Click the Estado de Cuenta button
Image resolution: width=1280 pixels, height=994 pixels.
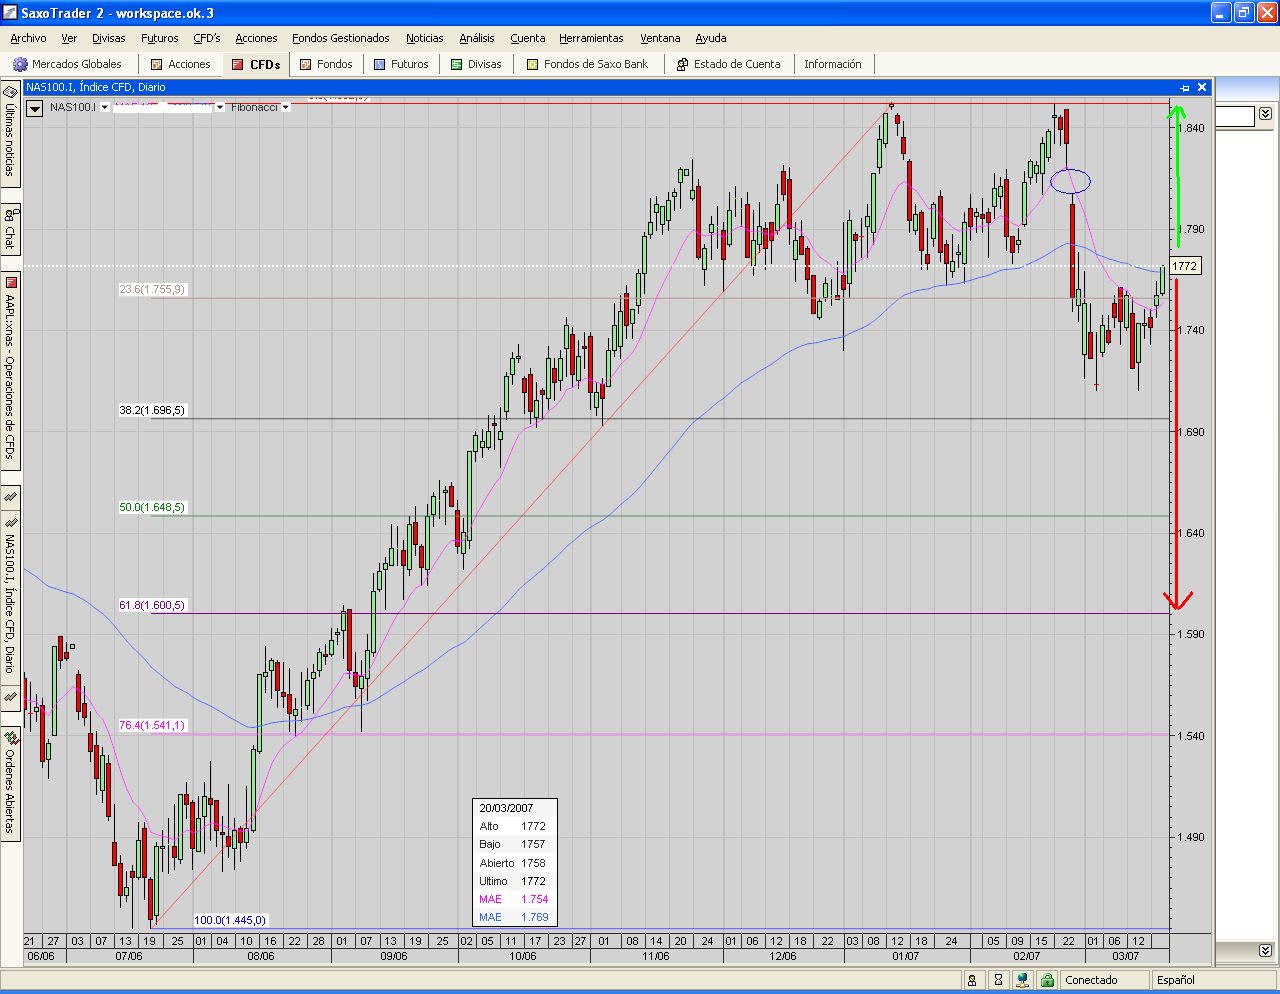point(728,64)
